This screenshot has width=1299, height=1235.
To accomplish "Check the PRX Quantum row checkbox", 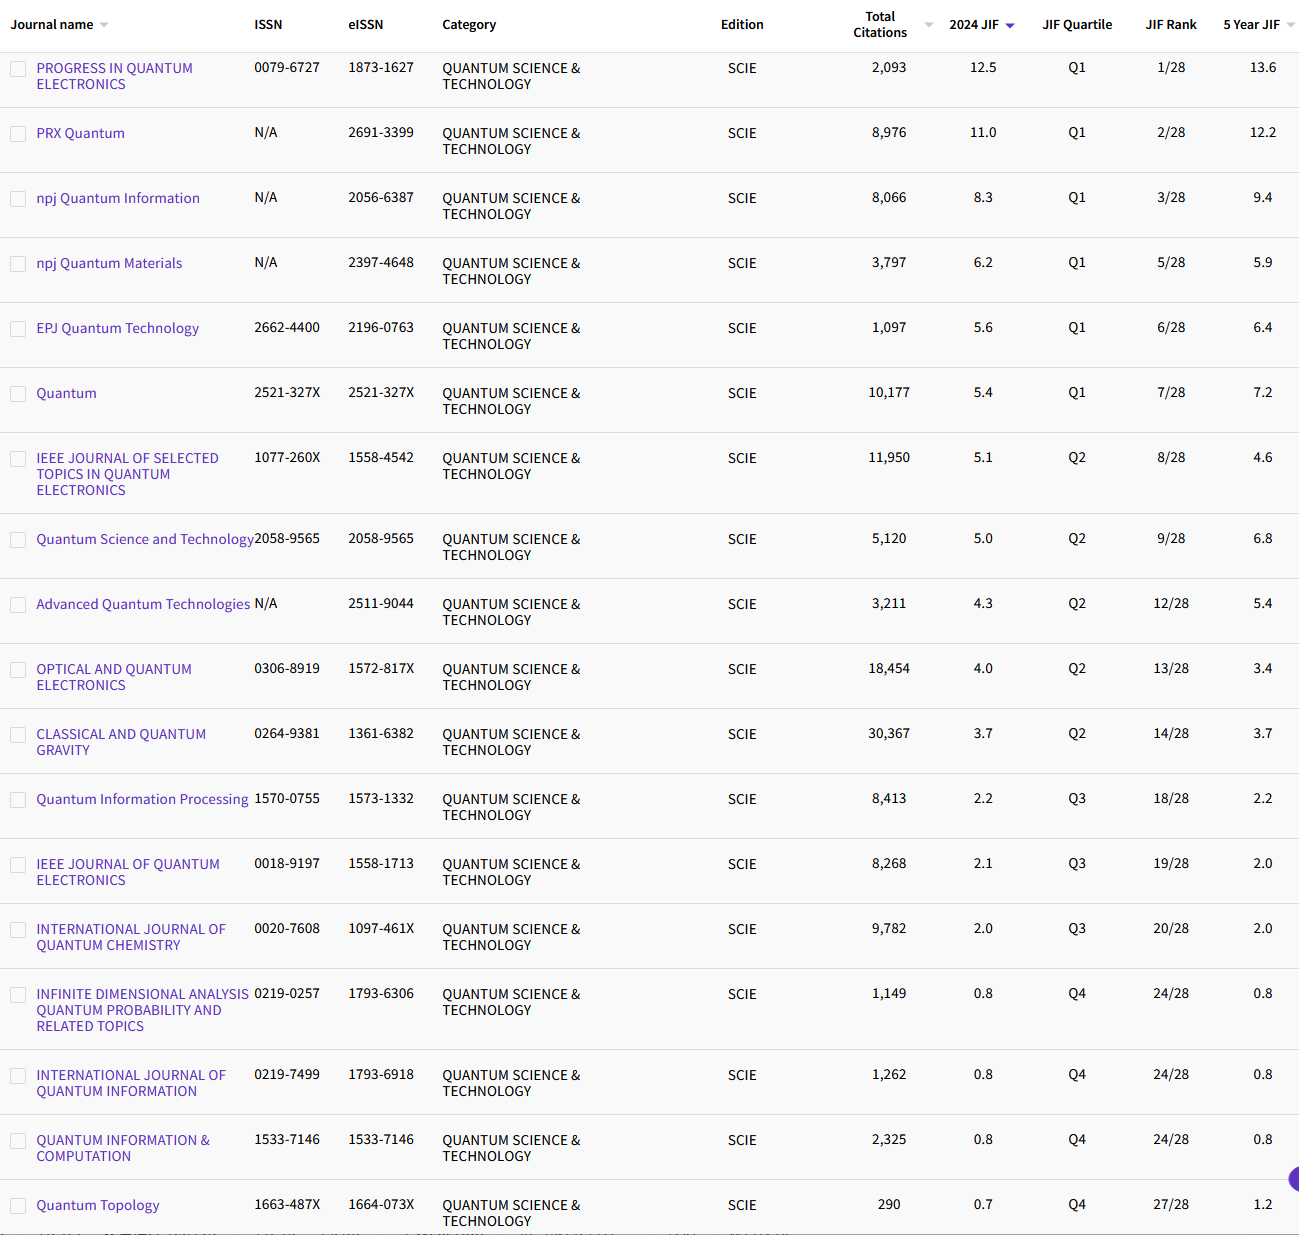I will coord(18,134).
